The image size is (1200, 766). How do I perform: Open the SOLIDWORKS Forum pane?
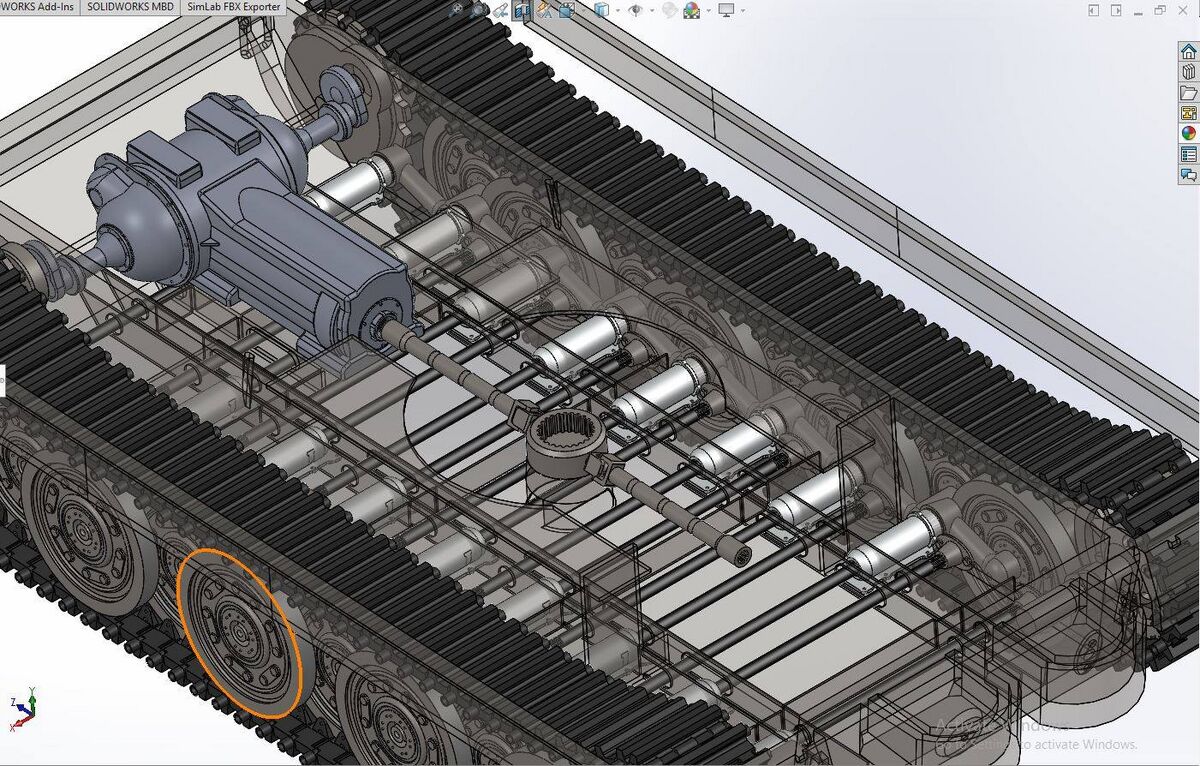1188,174
